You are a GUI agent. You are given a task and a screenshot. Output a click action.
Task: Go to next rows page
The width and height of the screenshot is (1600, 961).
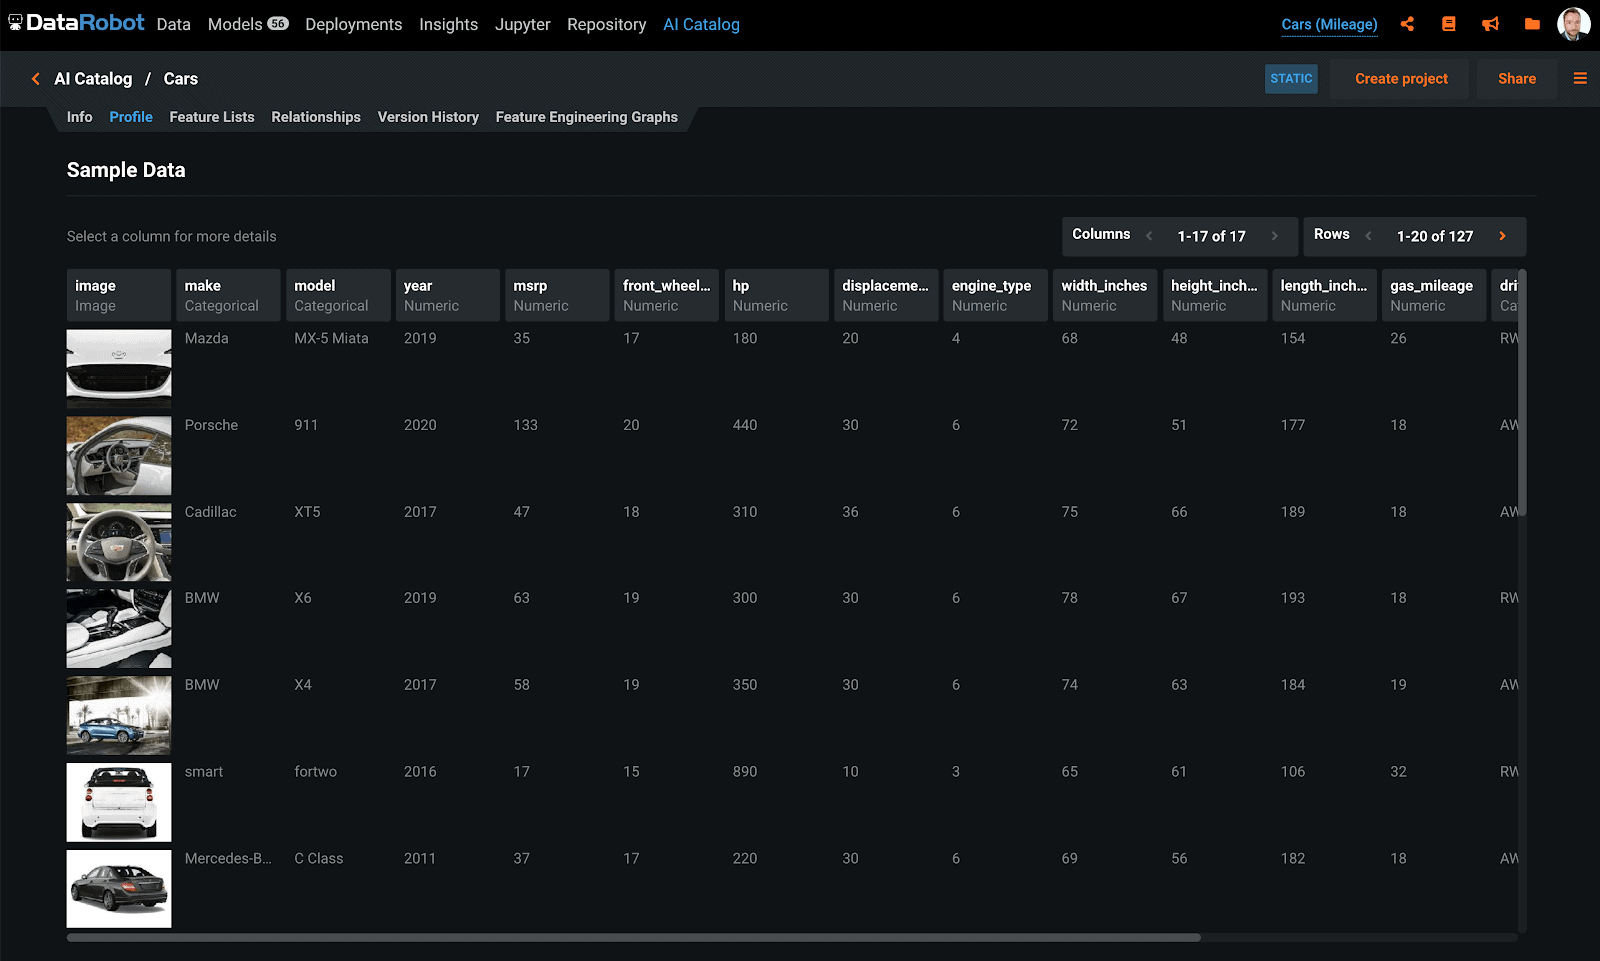[x=1502, y=236]
